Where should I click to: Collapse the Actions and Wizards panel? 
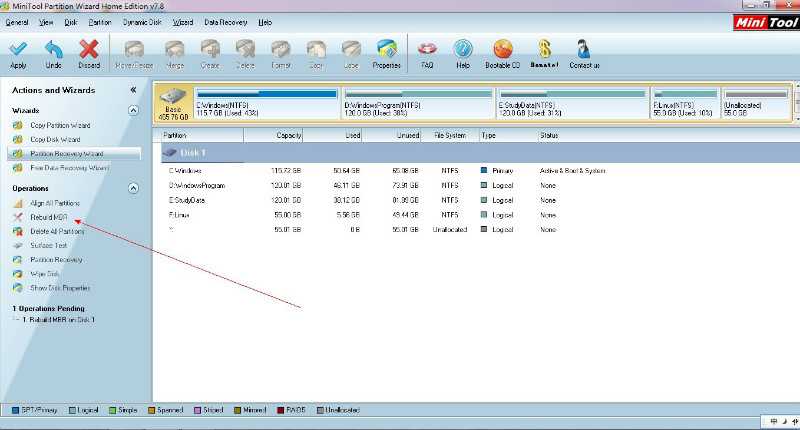pyautogui.click(x=133, y=90)
